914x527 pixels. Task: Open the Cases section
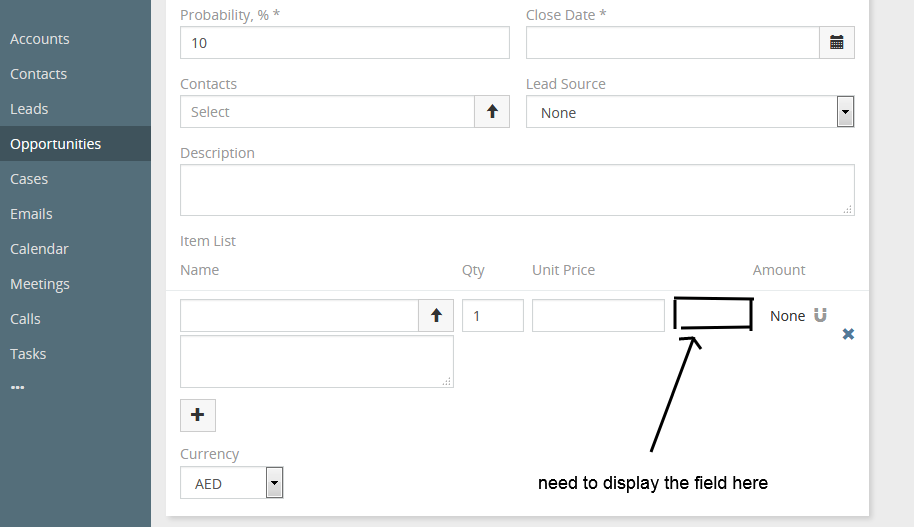point(29,179)
